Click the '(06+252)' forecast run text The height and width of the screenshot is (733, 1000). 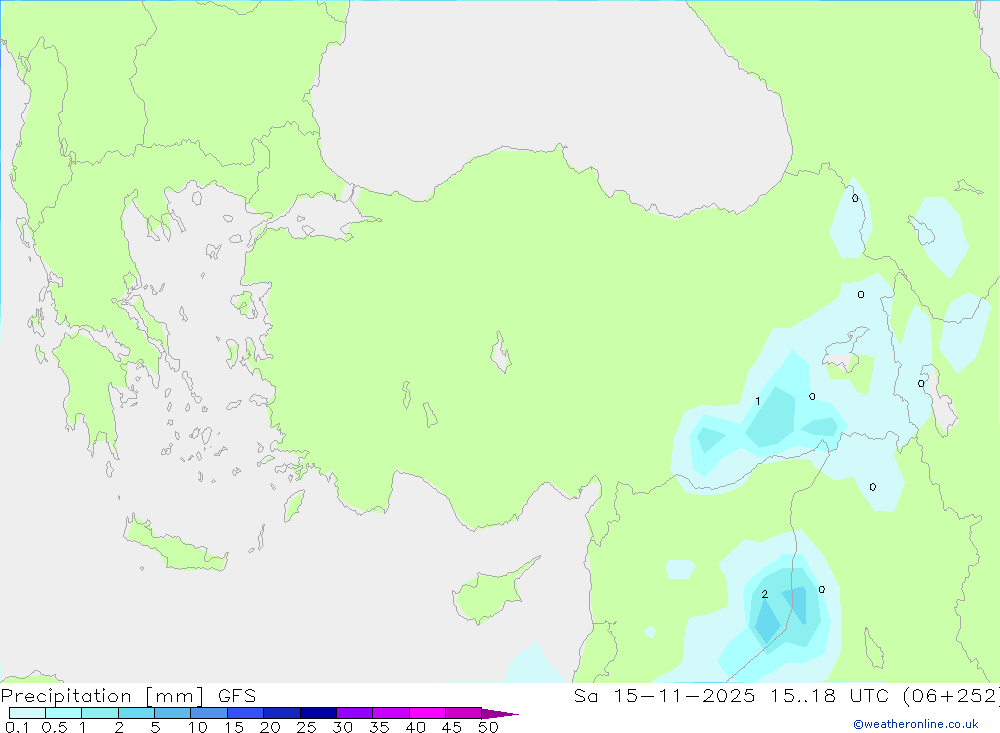pos(951,695)
